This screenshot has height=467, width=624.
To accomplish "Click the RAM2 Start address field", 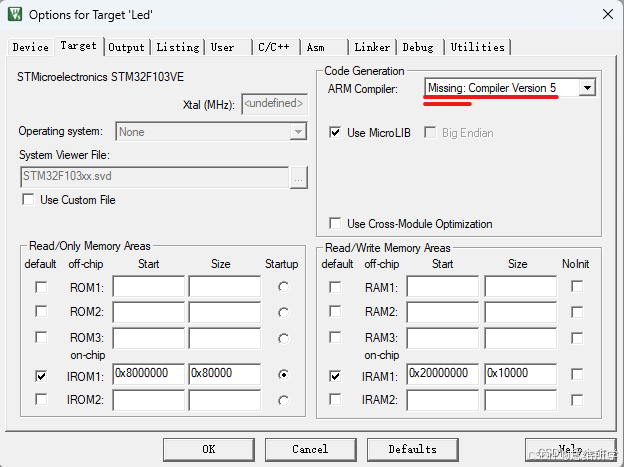I will point(443,312).
